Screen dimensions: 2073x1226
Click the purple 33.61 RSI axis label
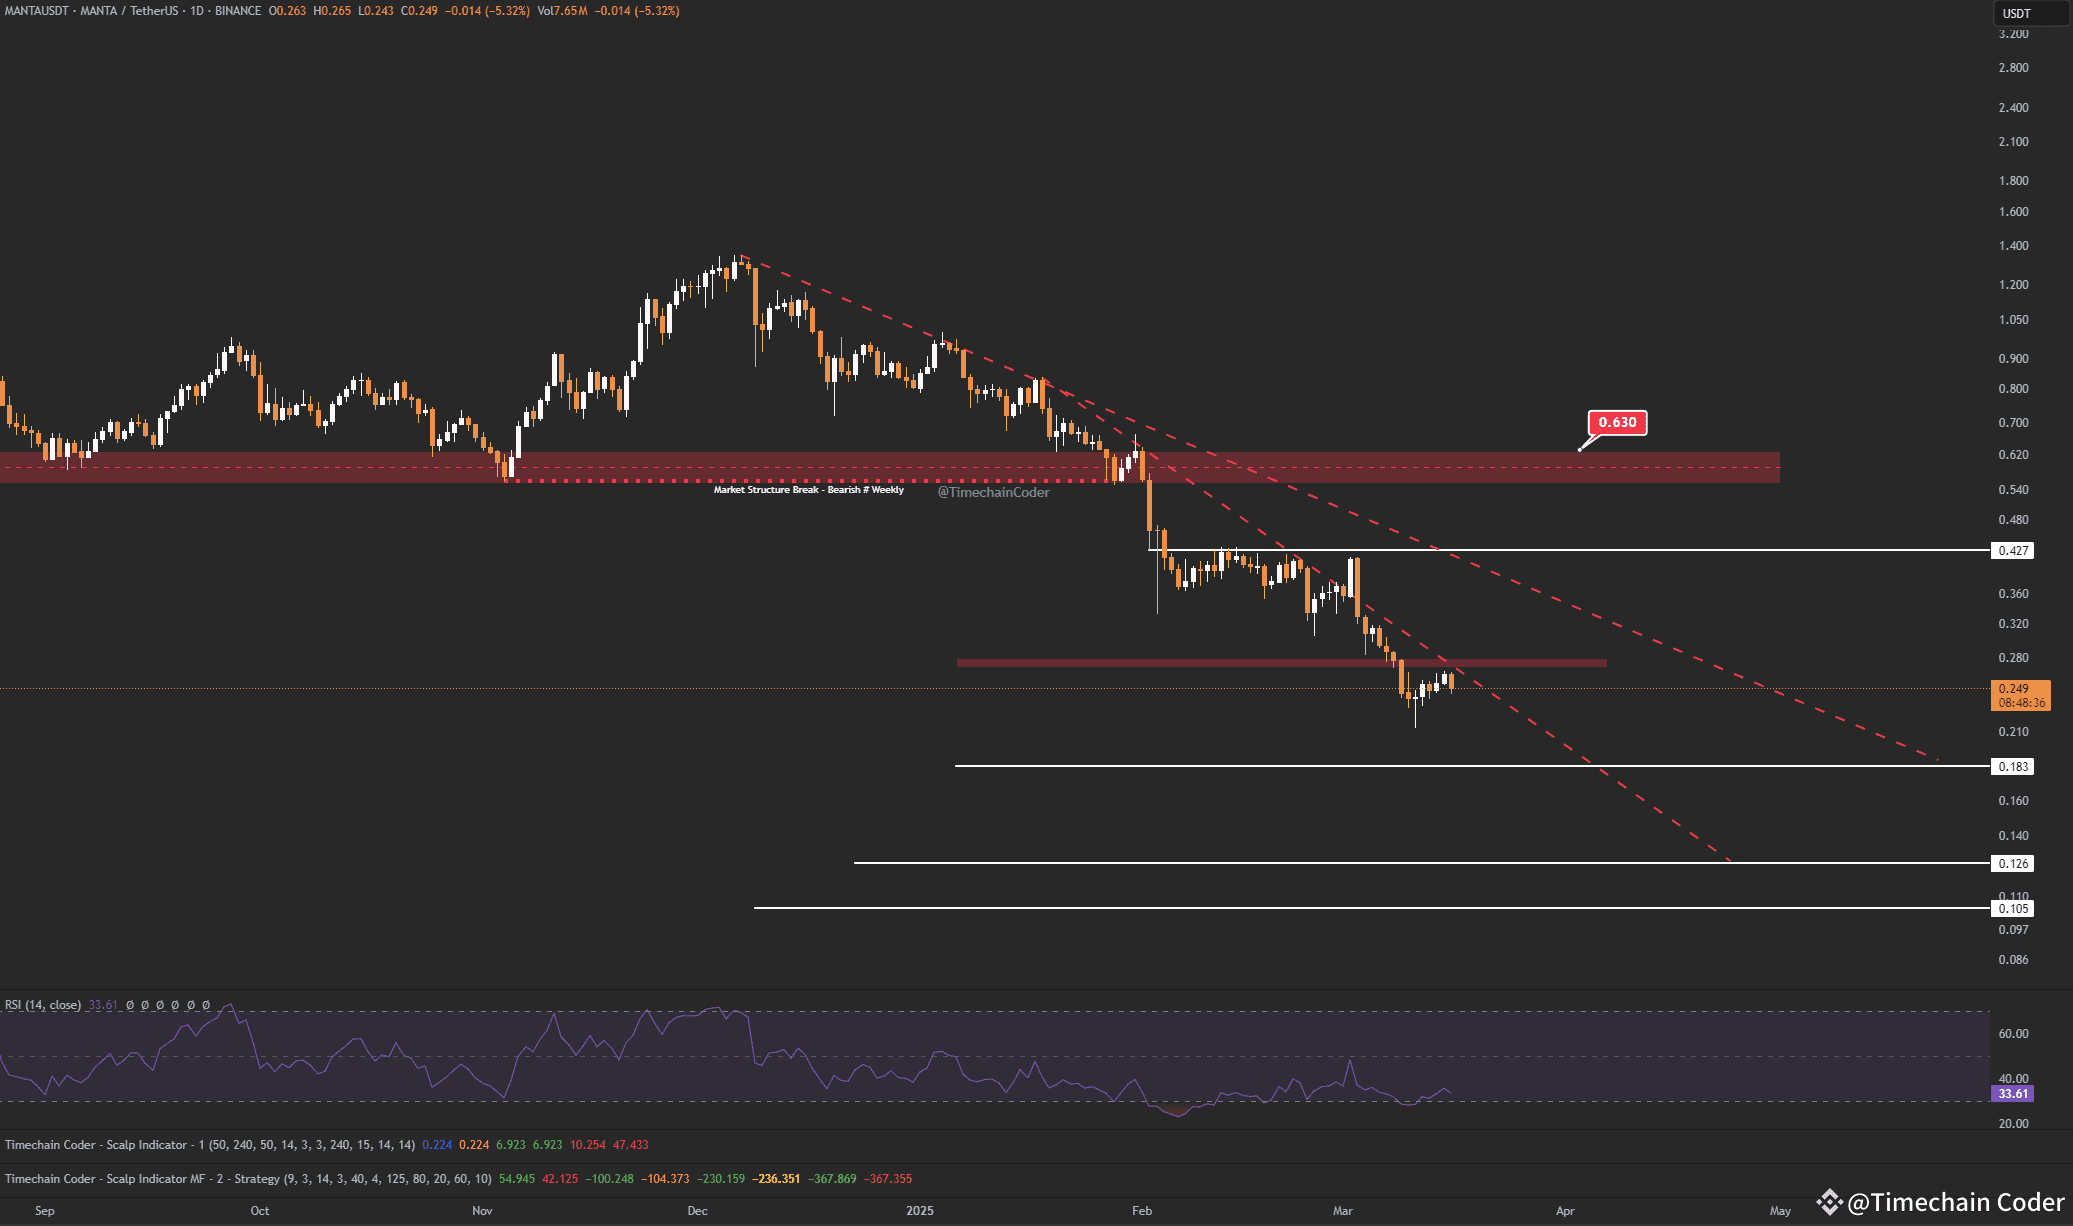2013,1094
